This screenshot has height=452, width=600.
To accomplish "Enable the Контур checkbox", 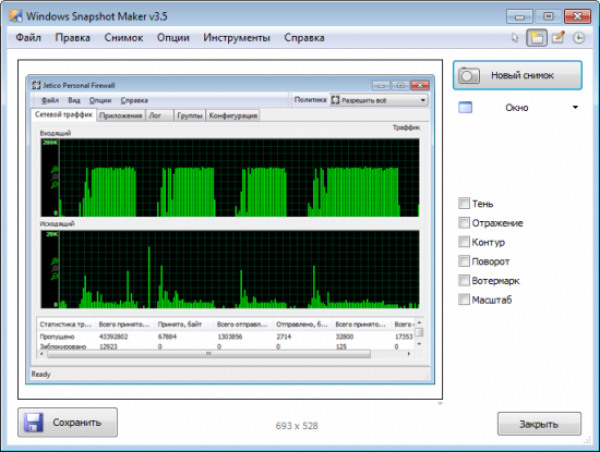I will coord(464,242).
